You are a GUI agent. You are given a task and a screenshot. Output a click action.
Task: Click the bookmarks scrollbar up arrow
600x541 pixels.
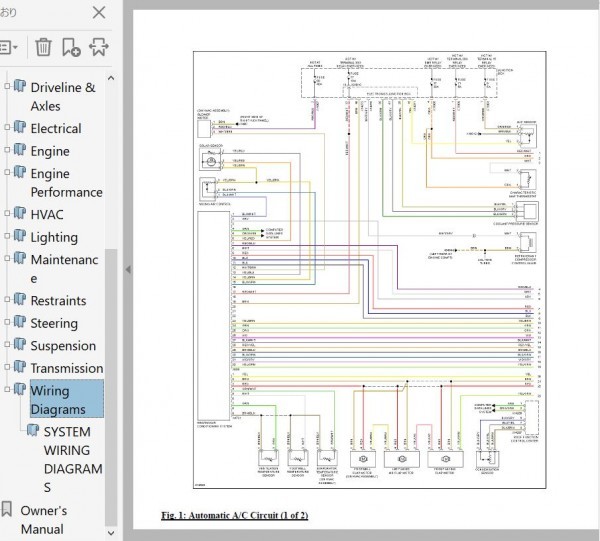coord(111,78)
